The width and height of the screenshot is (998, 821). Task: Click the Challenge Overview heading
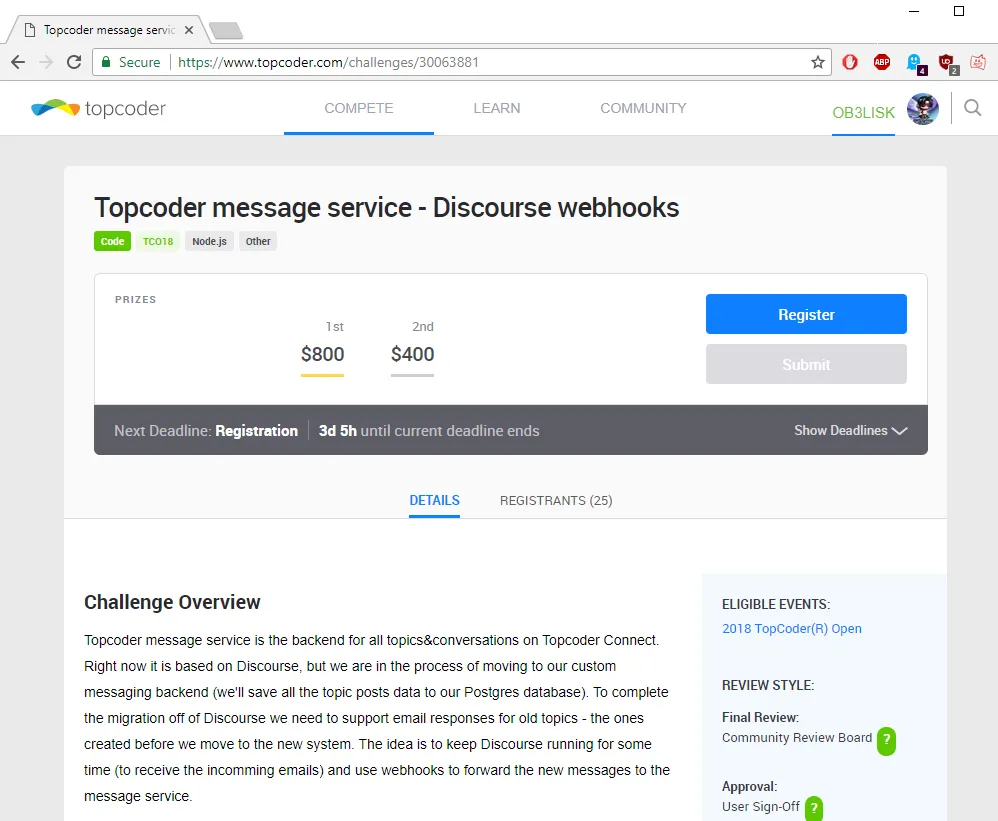click(172, 602)
